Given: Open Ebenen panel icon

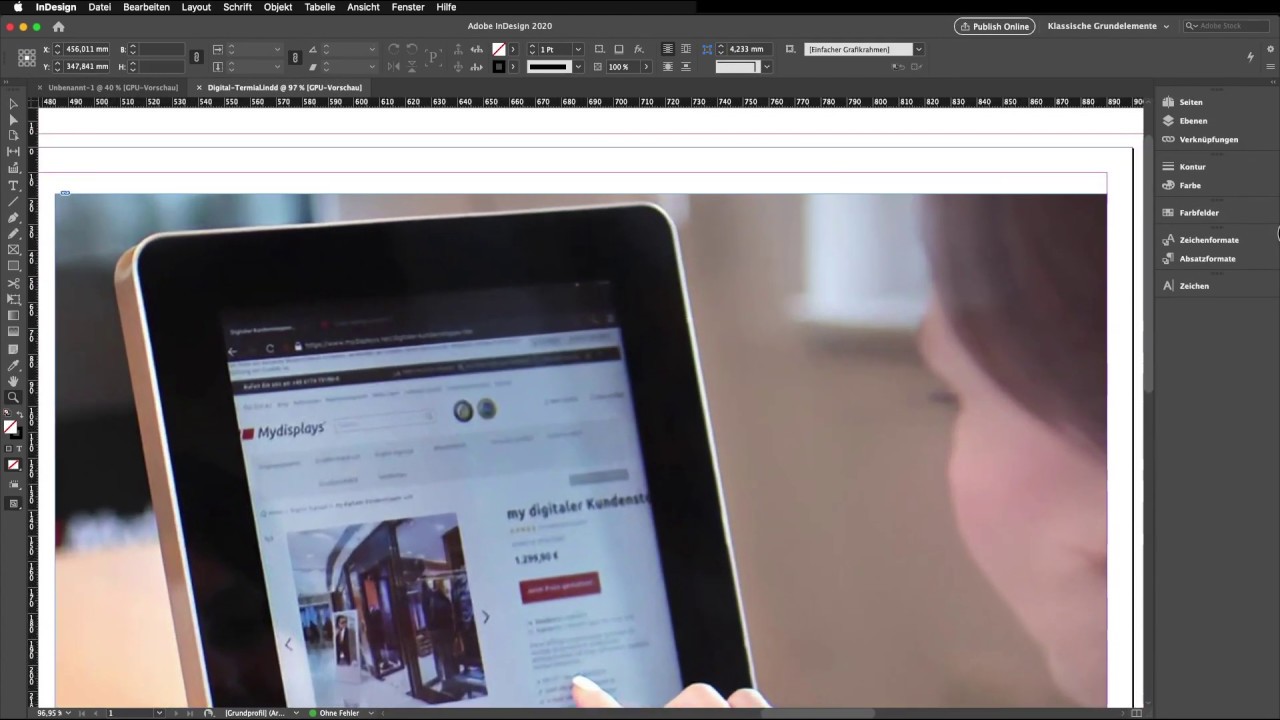Looking at the screenshot, I should (x=1168, y=120).
